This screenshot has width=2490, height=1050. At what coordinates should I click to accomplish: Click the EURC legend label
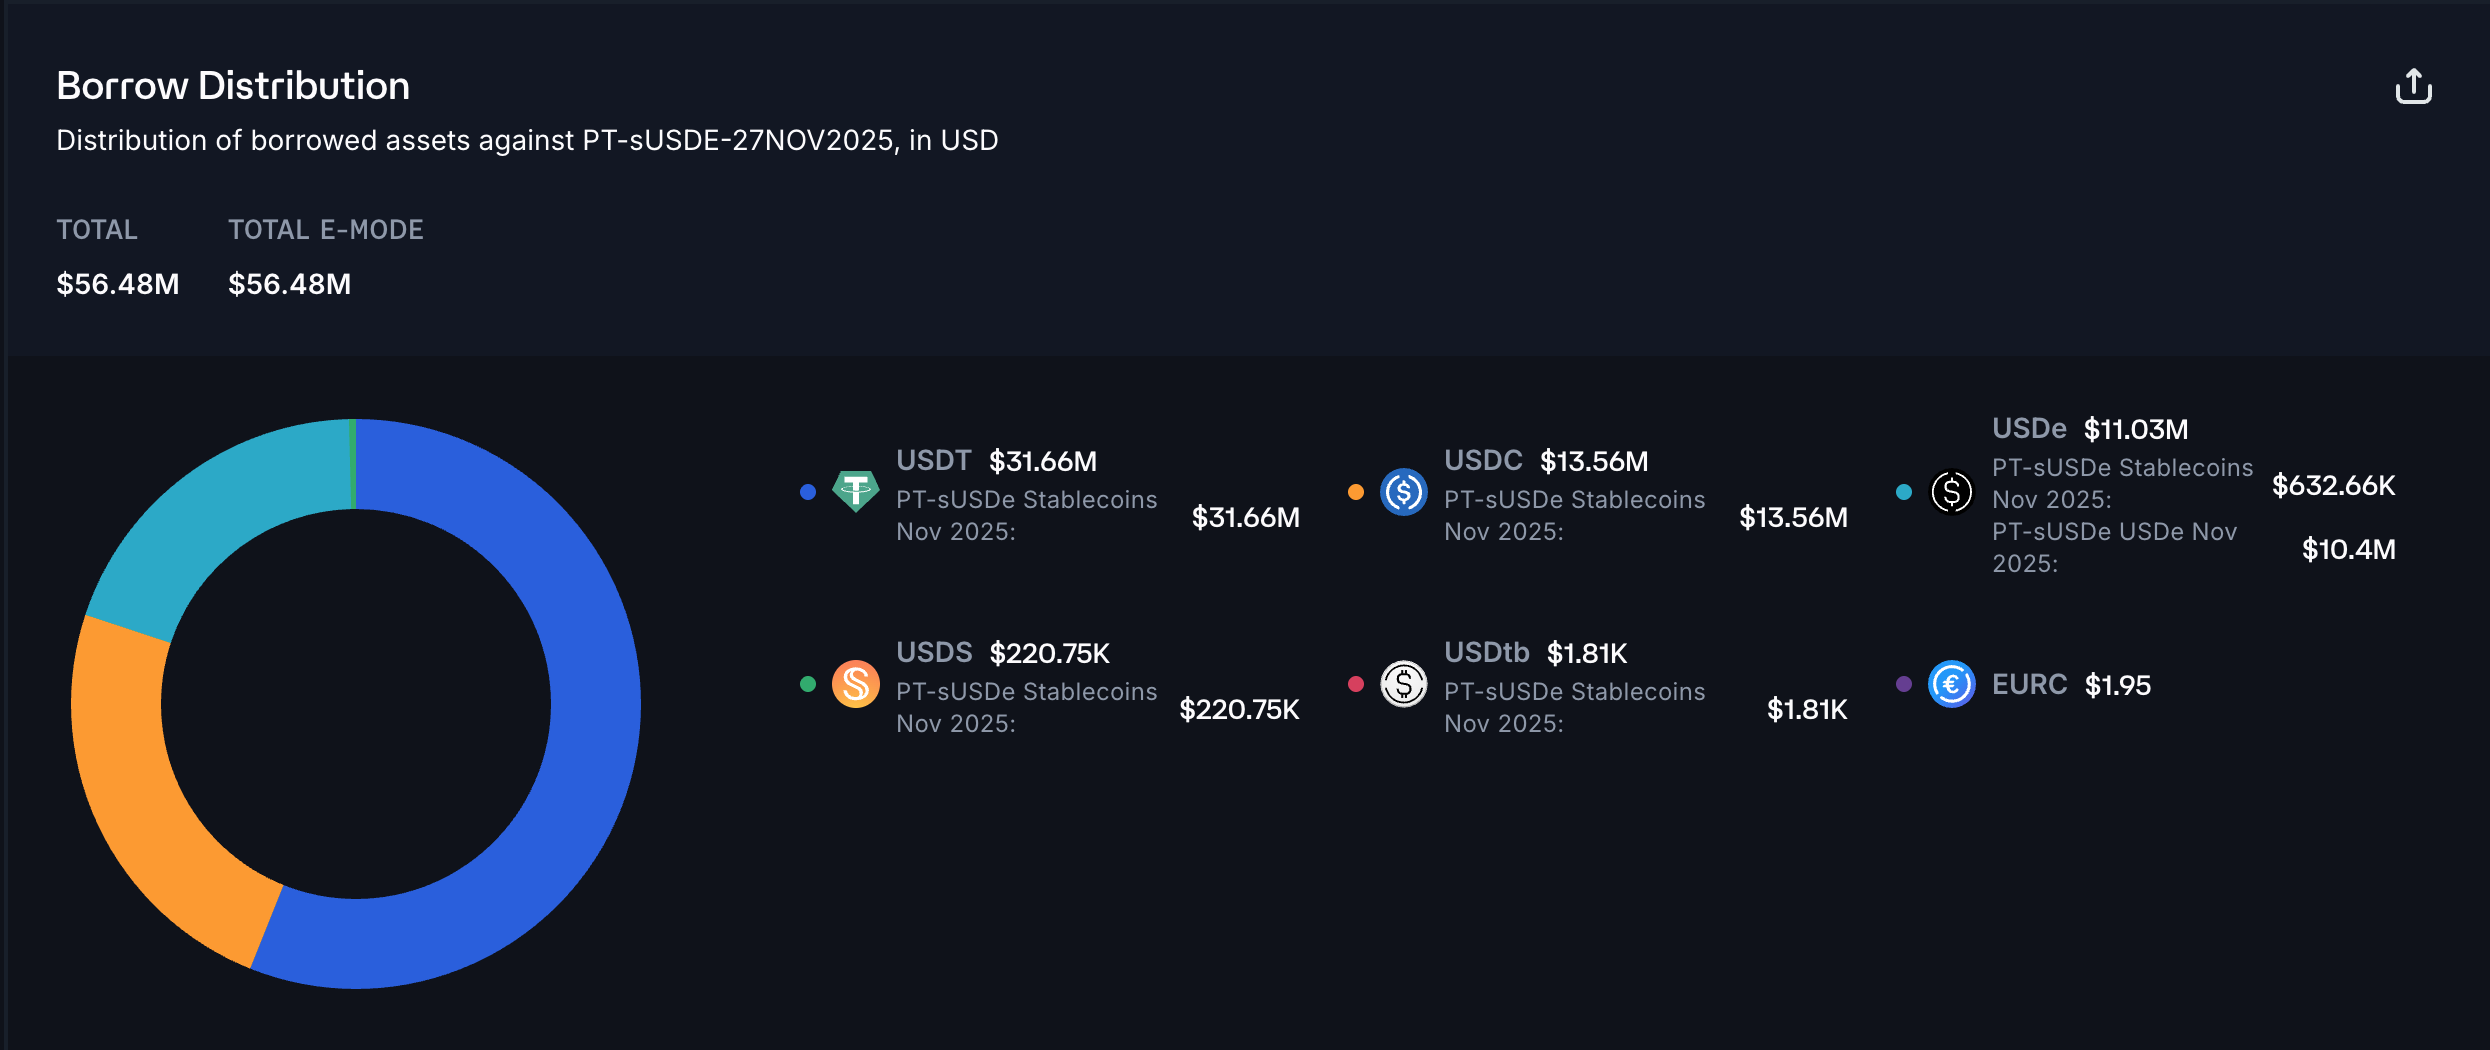pos(2029,685)
